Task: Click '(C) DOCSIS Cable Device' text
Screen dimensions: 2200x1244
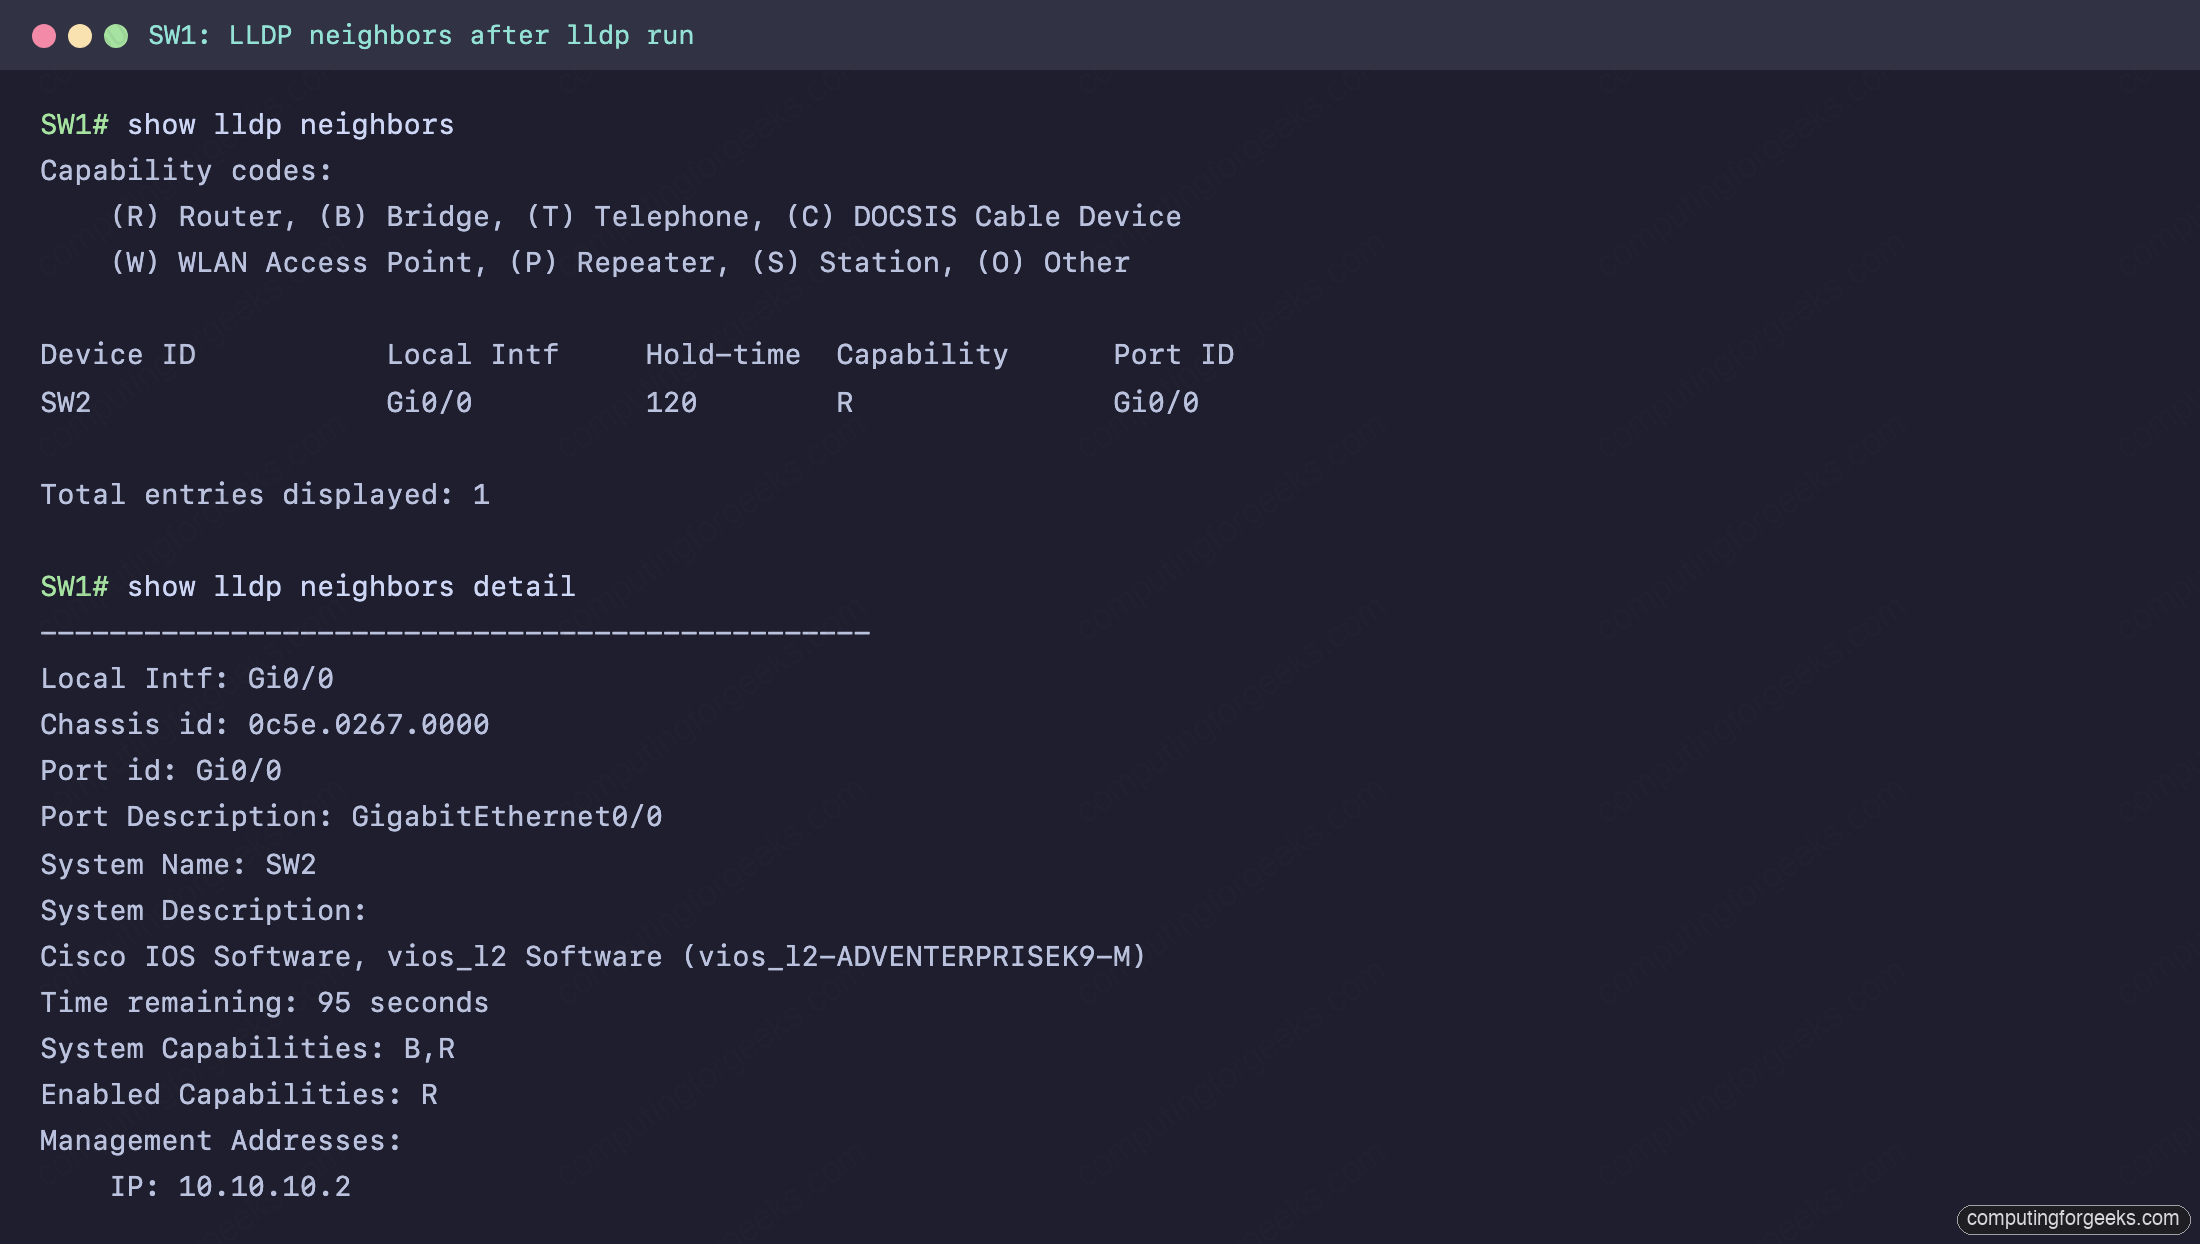Action: [x=983, y=217]
